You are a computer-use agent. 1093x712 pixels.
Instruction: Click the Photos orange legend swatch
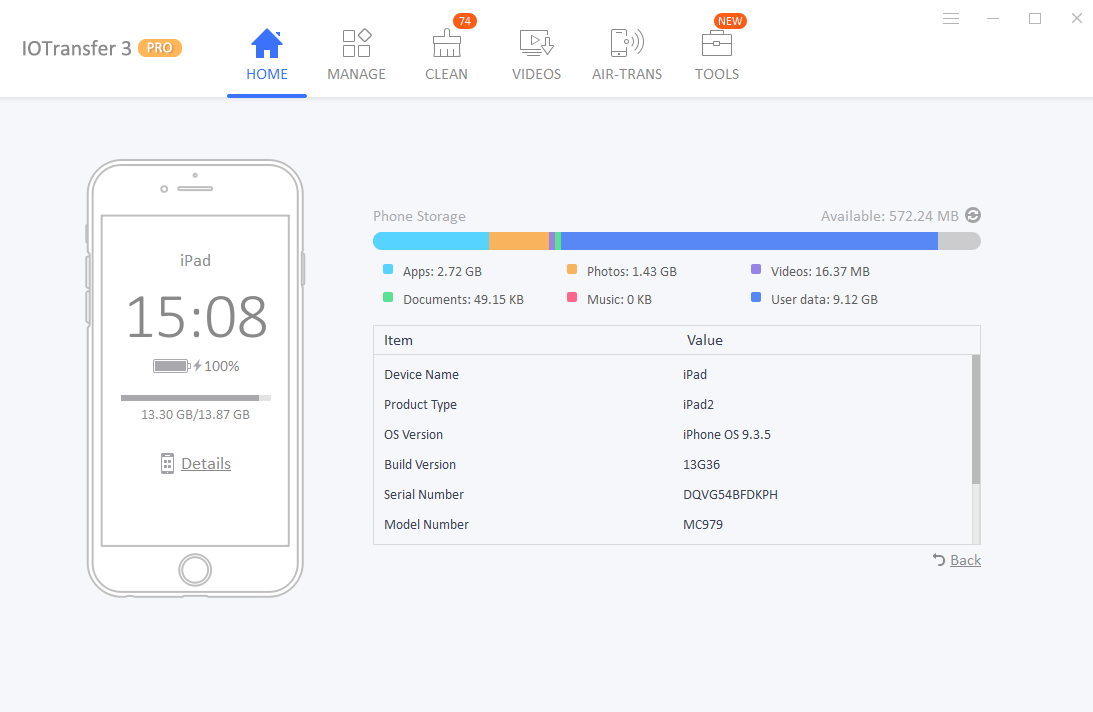coord(572,270)
